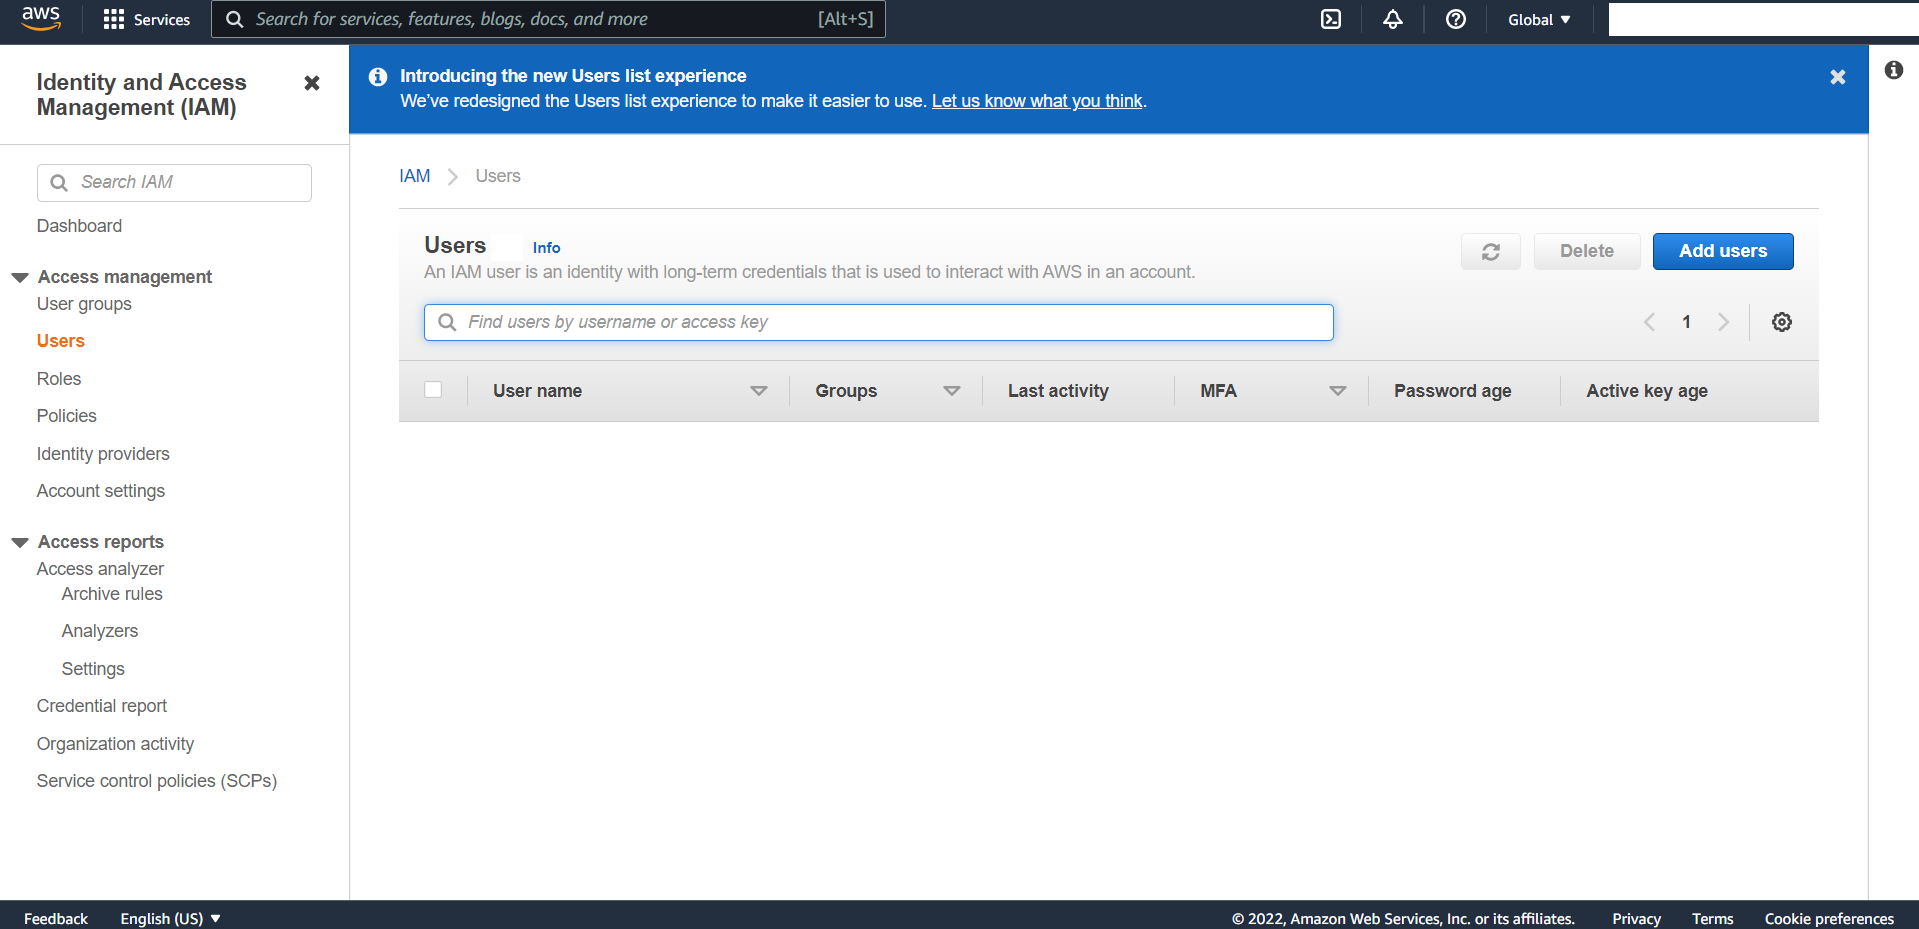Open Roles in the IAM sidebar
Image resolution: width=1919 pixels, height=929 pixels.
click(58, 378)
